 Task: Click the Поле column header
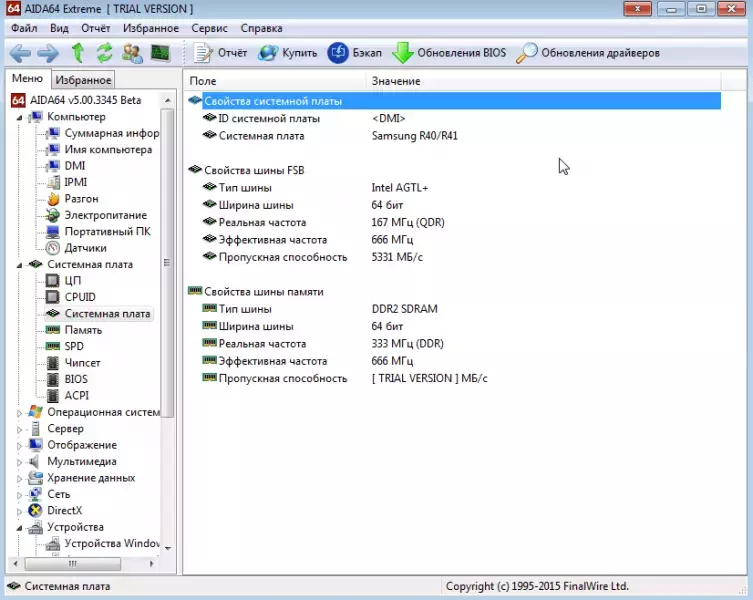click(x=275, y=81)
